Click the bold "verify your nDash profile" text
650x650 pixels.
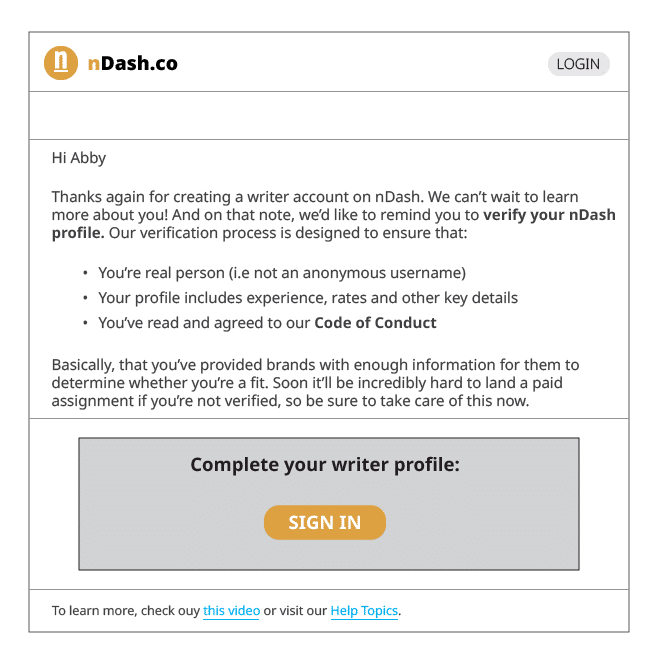549,215
